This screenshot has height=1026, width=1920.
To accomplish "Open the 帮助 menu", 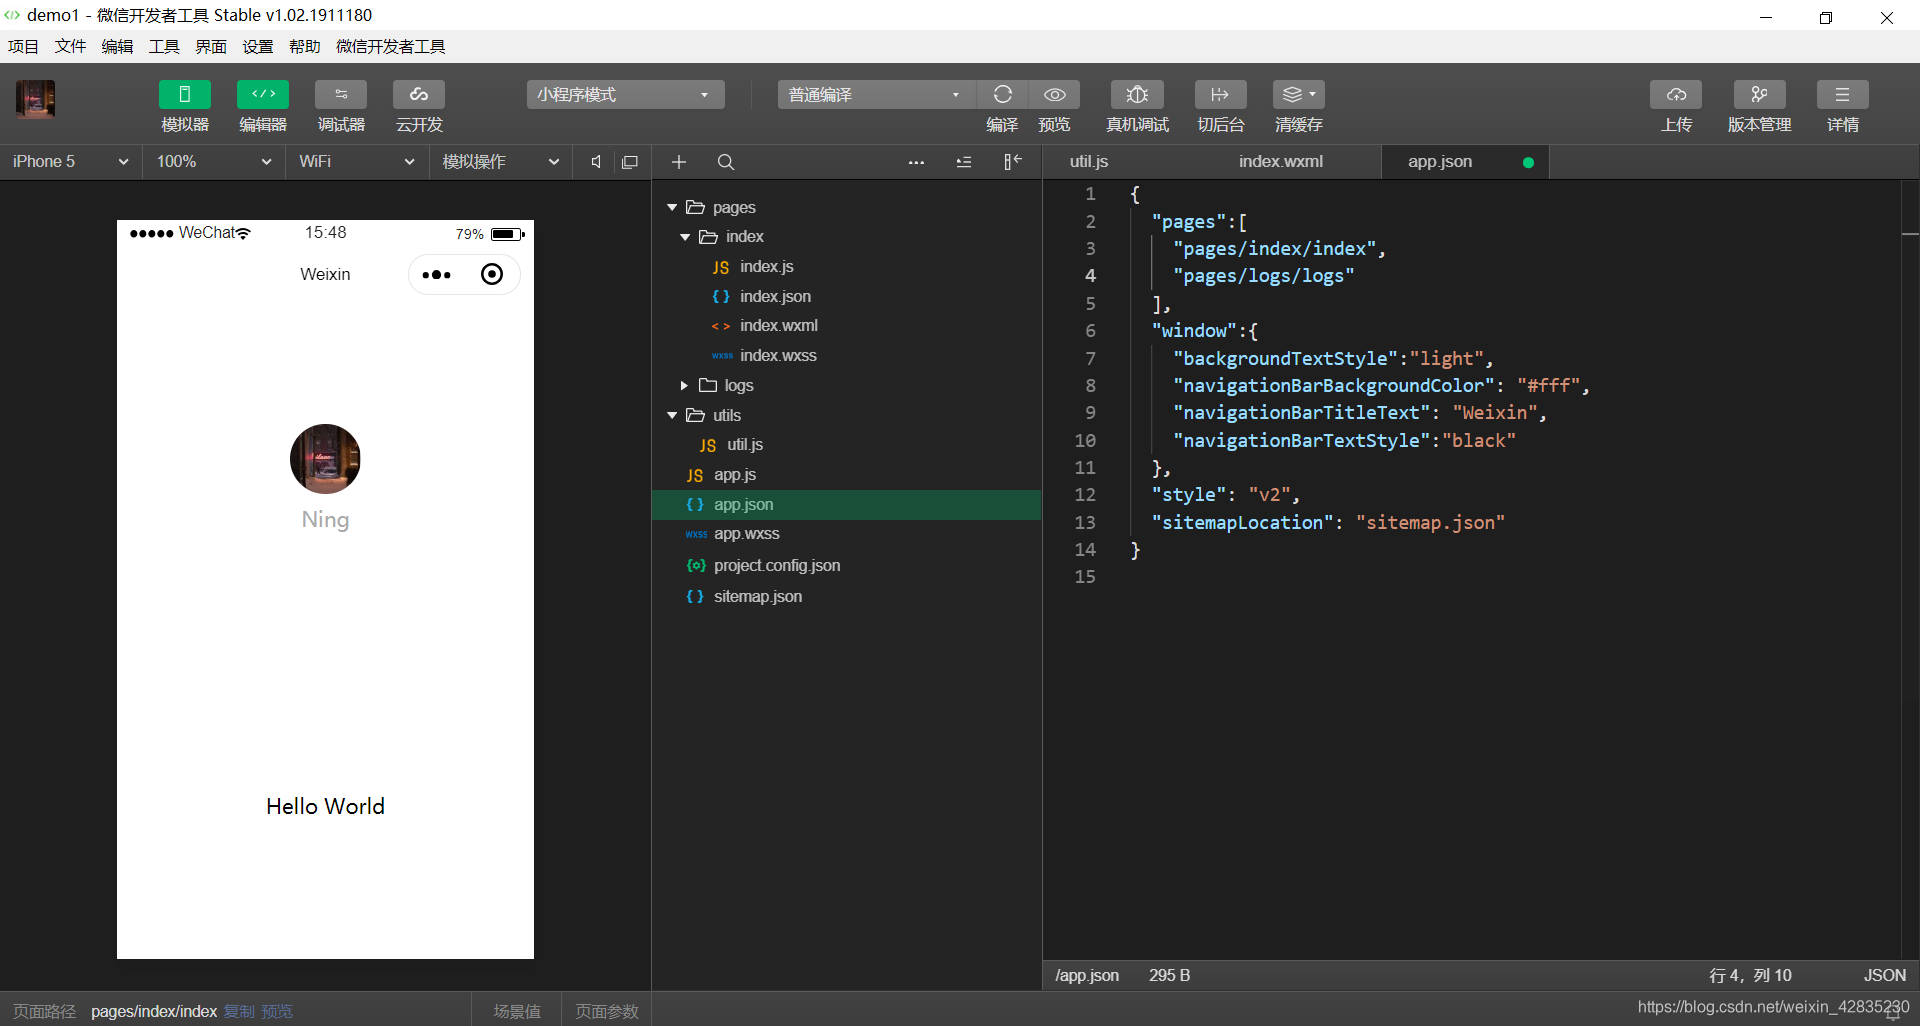I will tap(305, 47).
